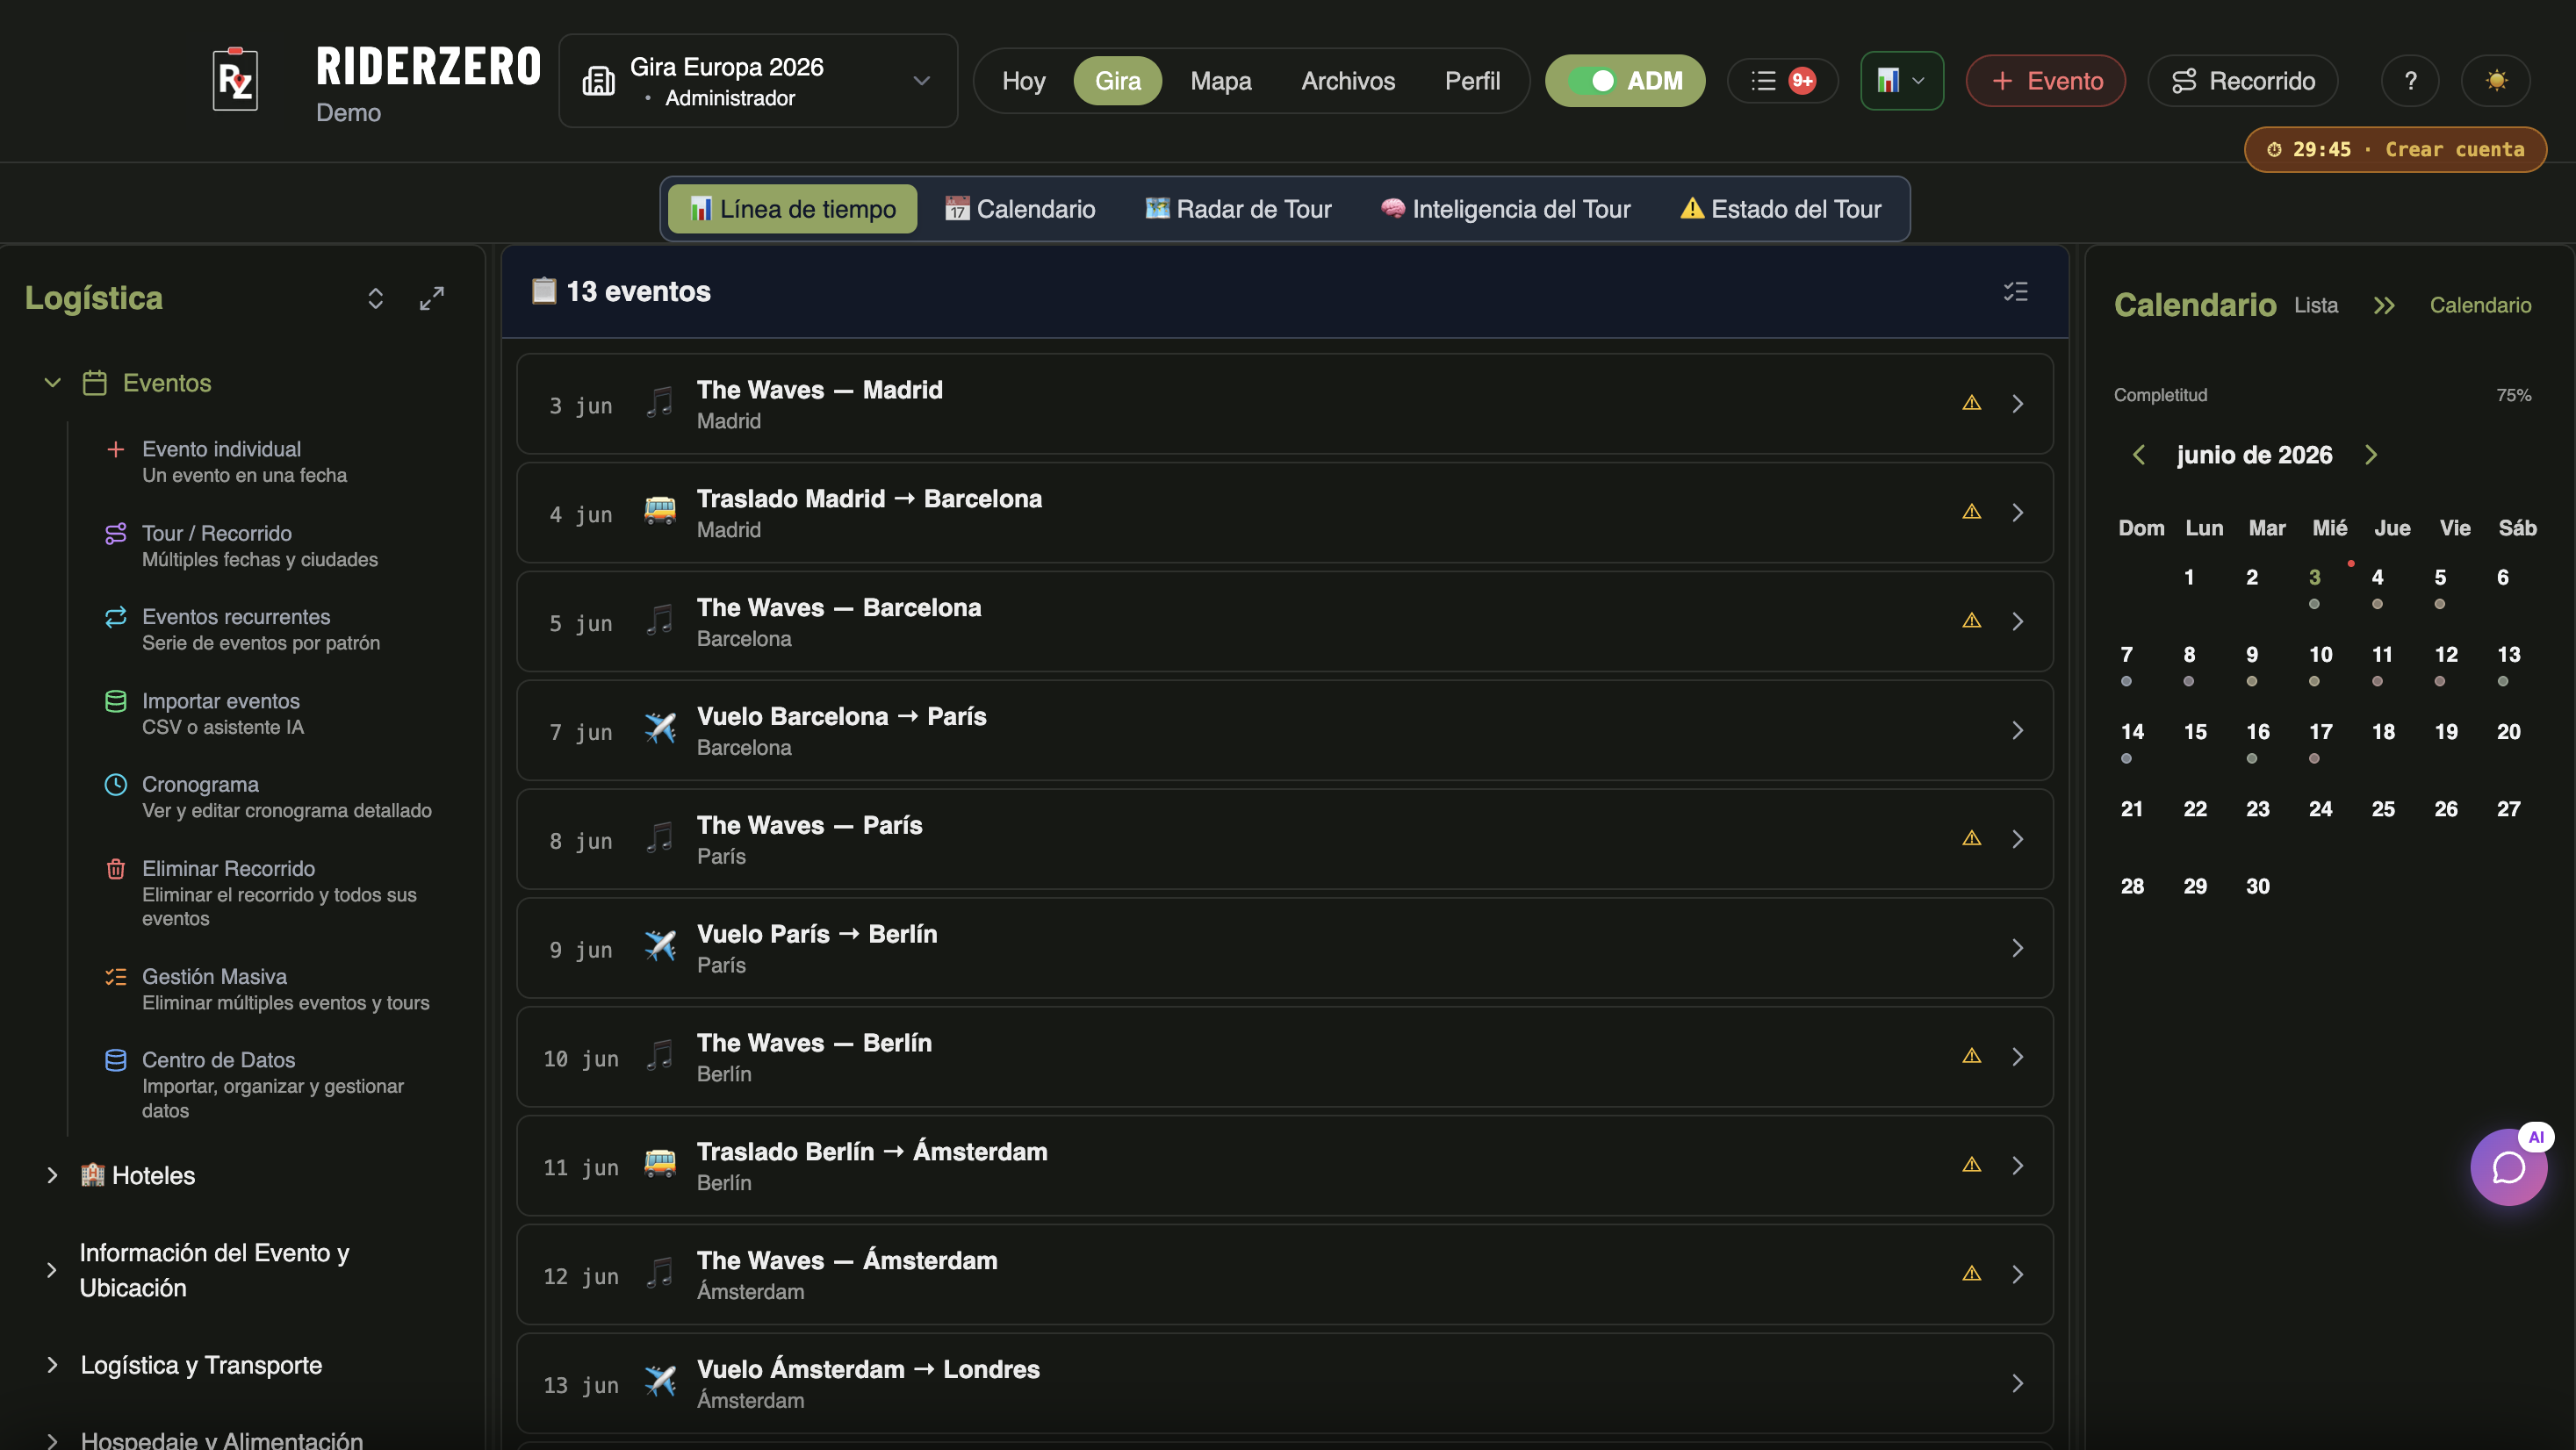Click the 13 eventos heading
2576x1450 pixels.
tap(621, 291)
